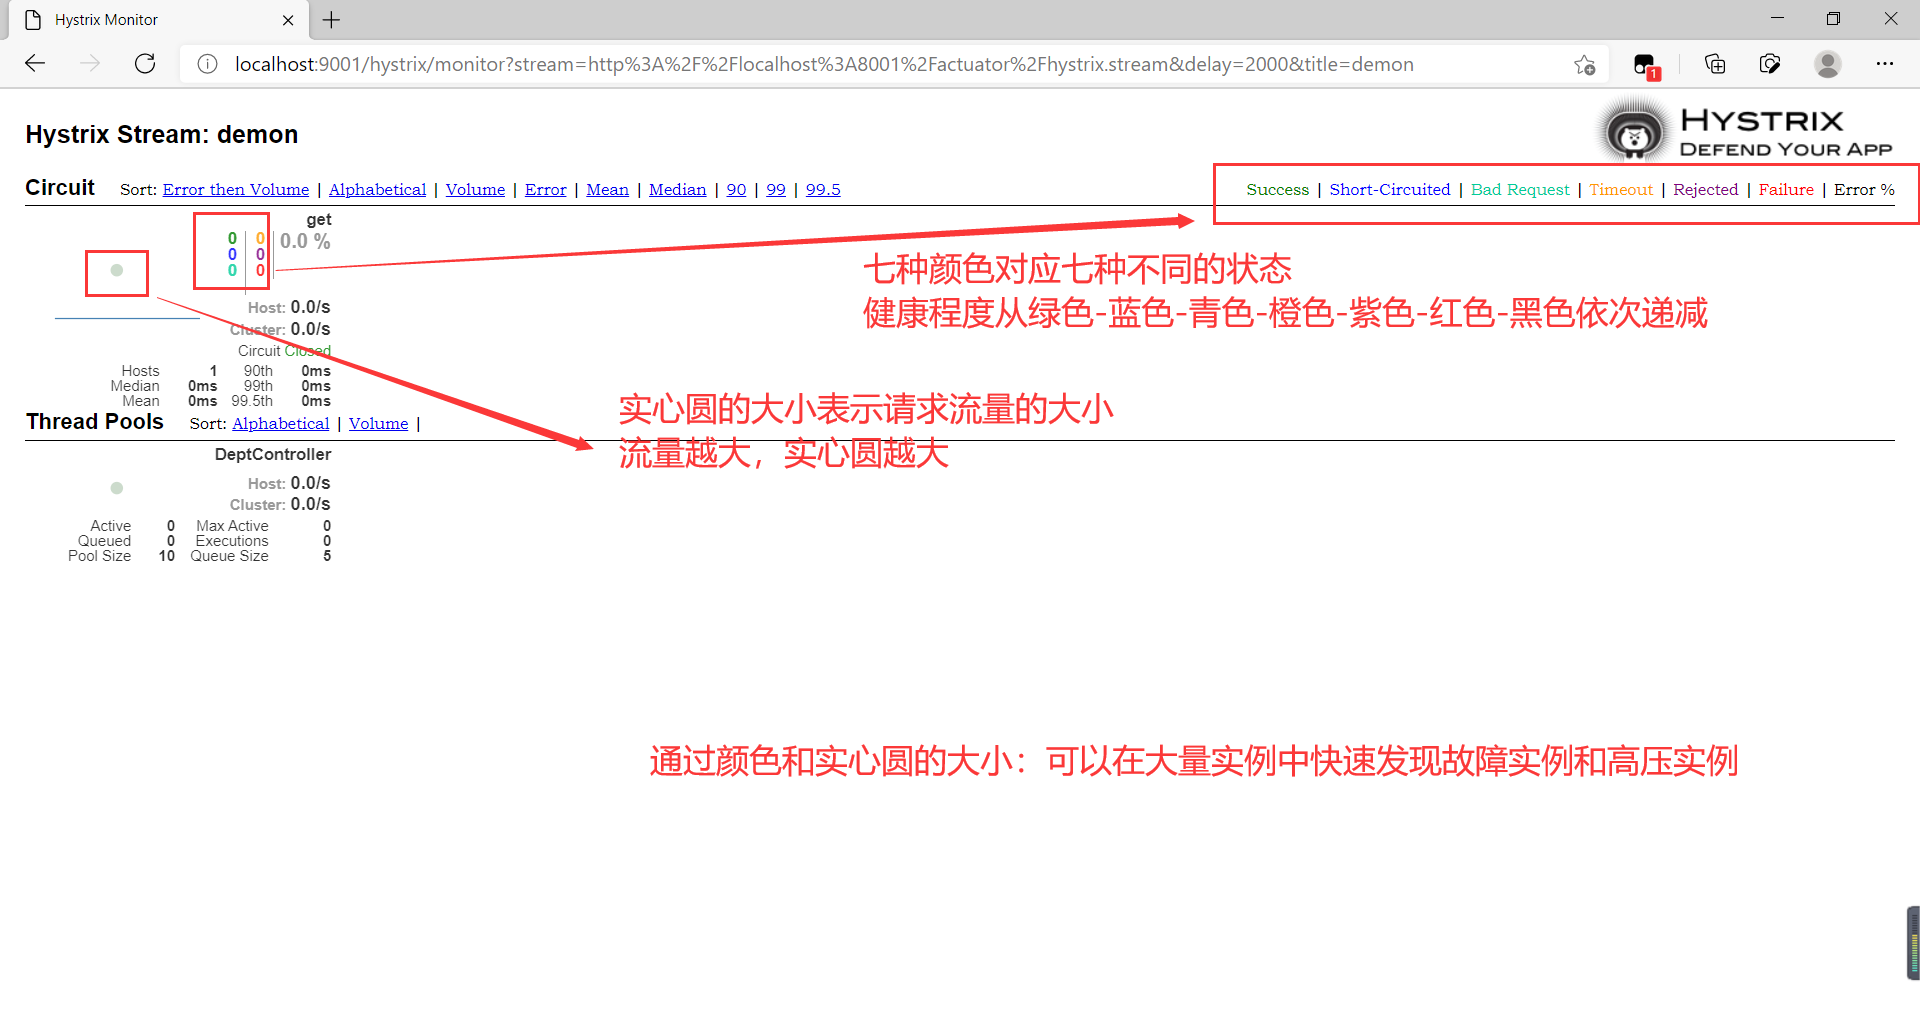Click the Hystrix Stream: demon heading
The image size is (1920, 1030).
point(162,135)
